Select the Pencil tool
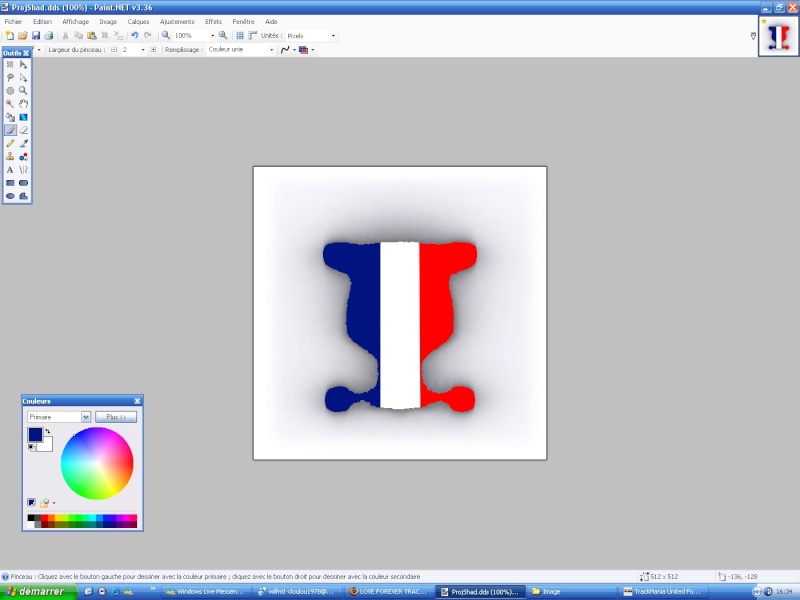This screenshot has width=800, height=600. (10, 144)
